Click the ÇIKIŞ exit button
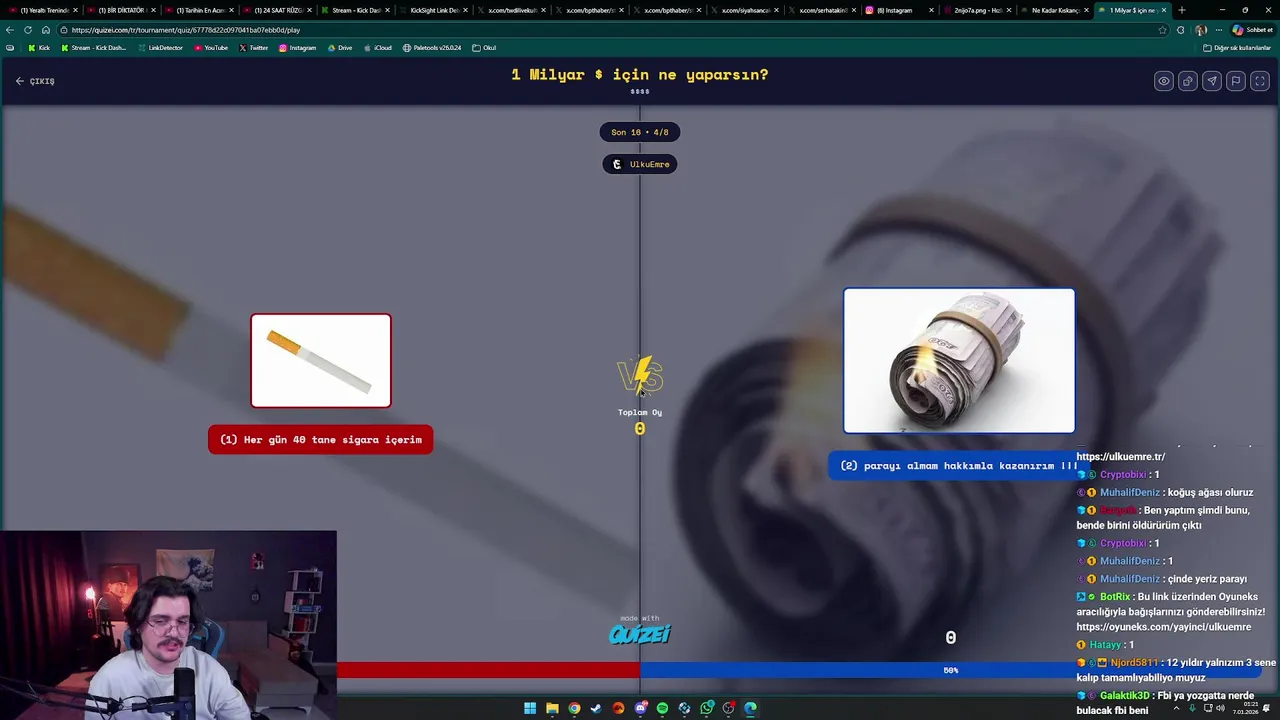This screenshot has height=720, width=1280. point(35,81)
